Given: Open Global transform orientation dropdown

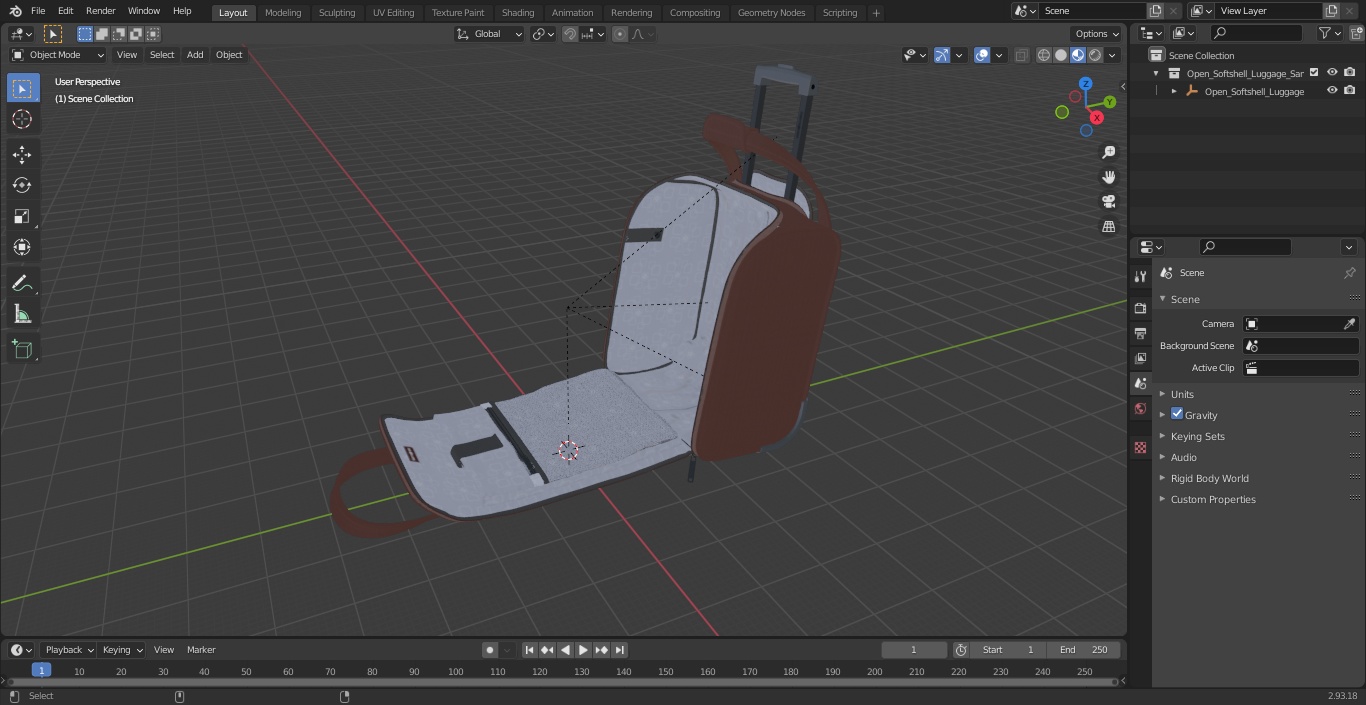Looking at the screenshot, I should (x=490, y=34).
